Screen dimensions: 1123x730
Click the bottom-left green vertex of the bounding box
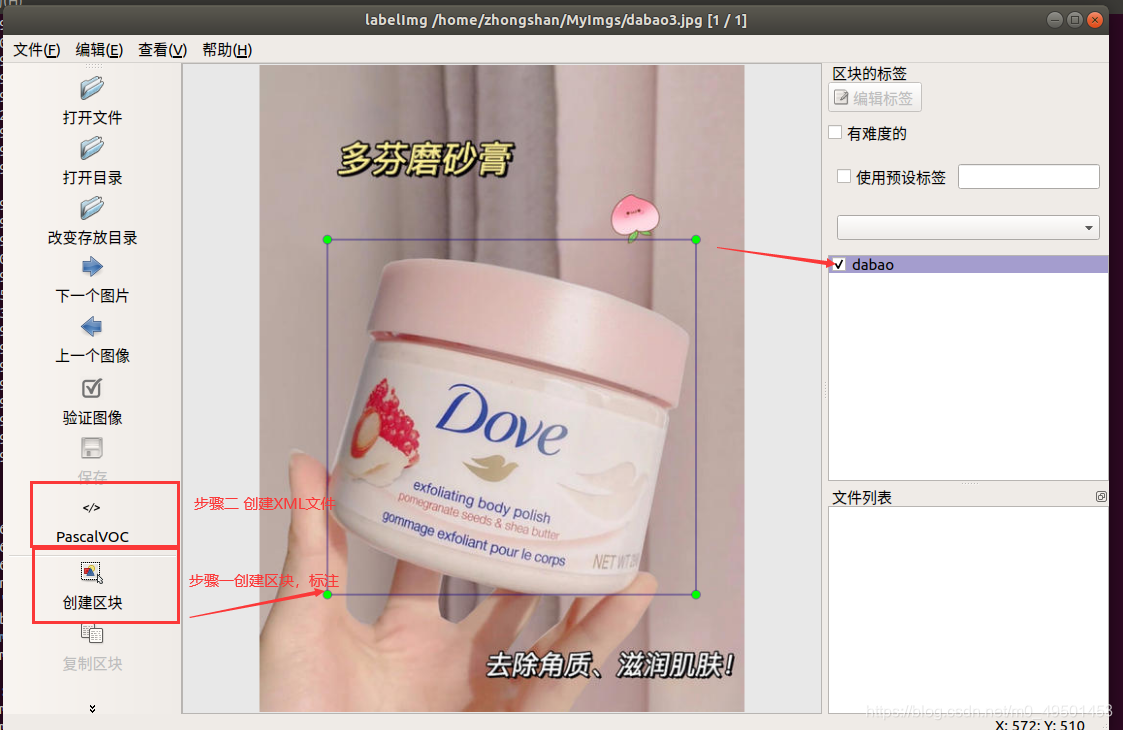tap(327, 595)
